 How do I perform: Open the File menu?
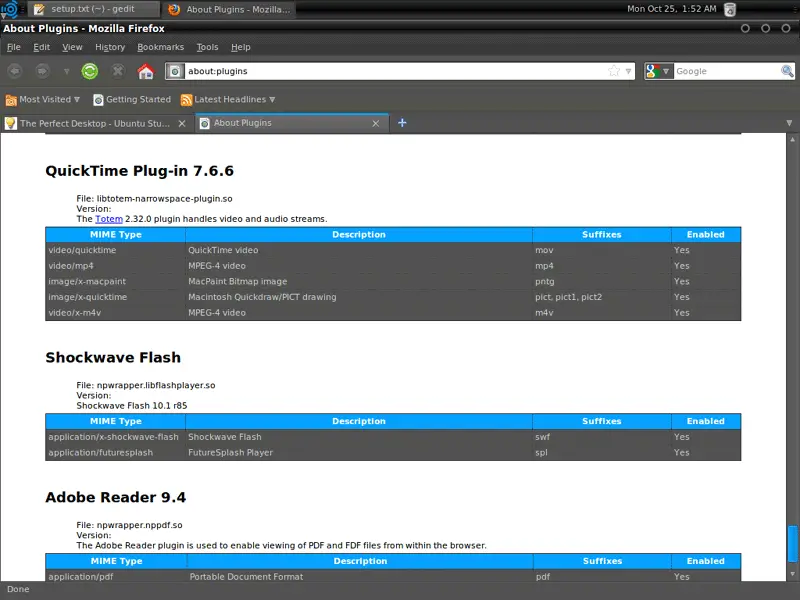pyautogui.click(x=14, y=47)
